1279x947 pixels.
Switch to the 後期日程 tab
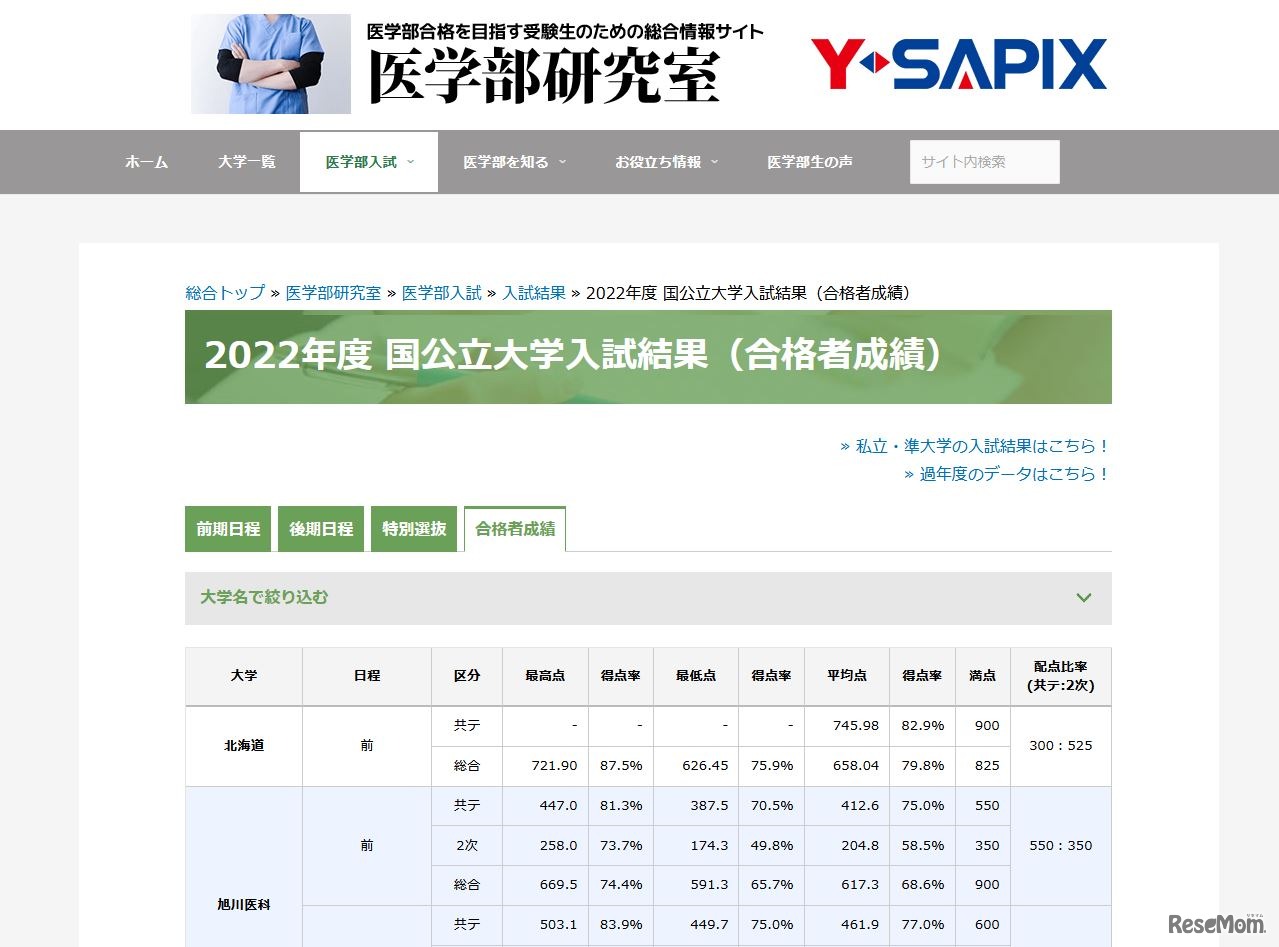click(320, 528)
